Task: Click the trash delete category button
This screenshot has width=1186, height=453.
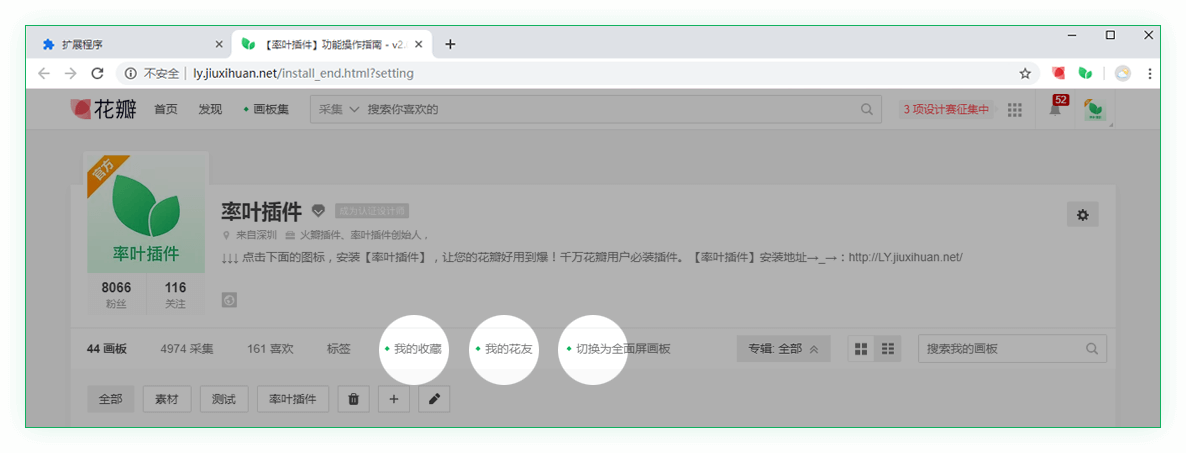Action: tap(353, 399)
